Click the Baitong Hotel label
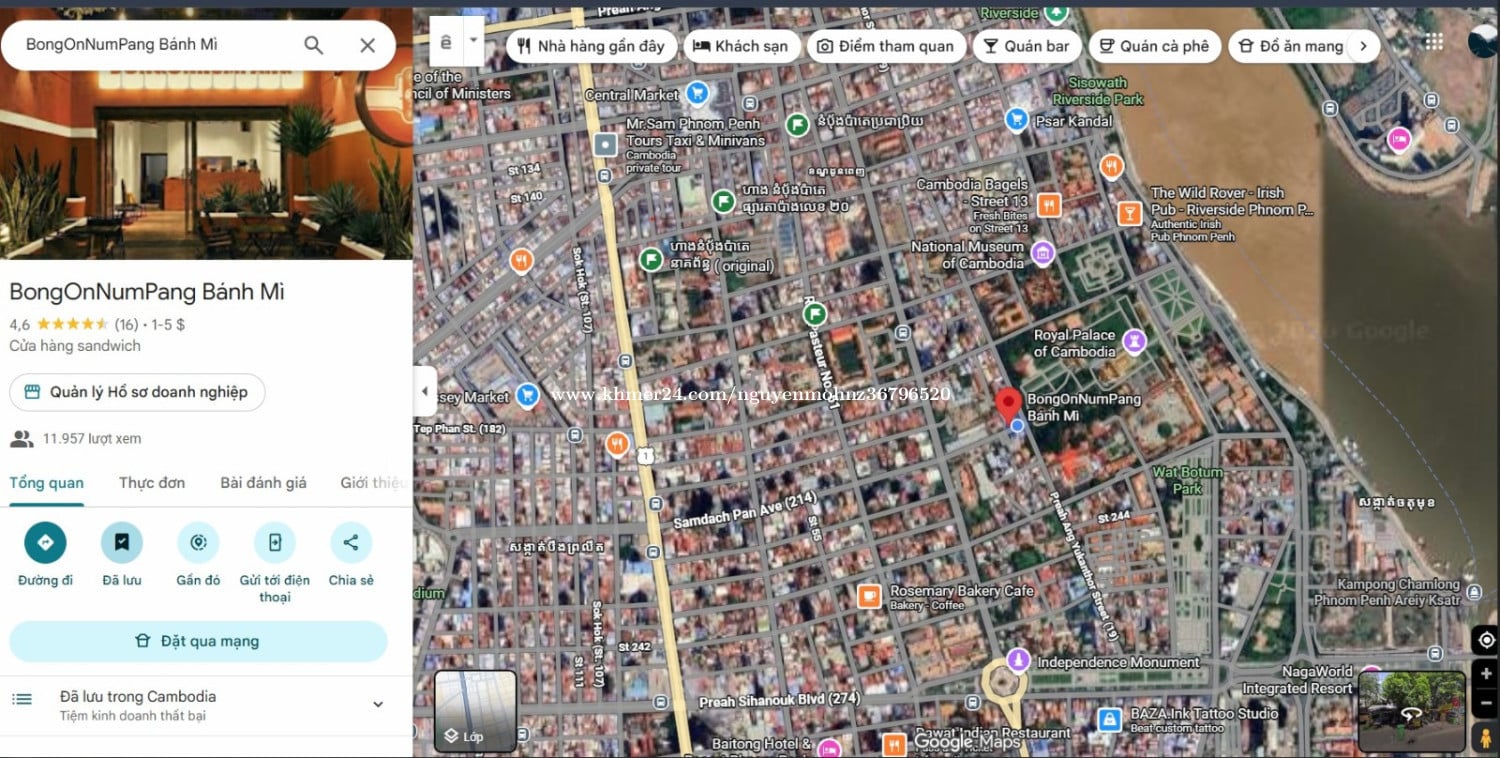This screenshot has height=758, width=1500. pos(762,744)
